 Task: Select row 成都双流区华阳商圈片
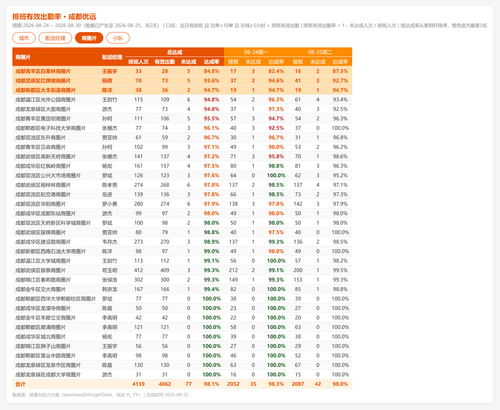click(x=182, y=204)
